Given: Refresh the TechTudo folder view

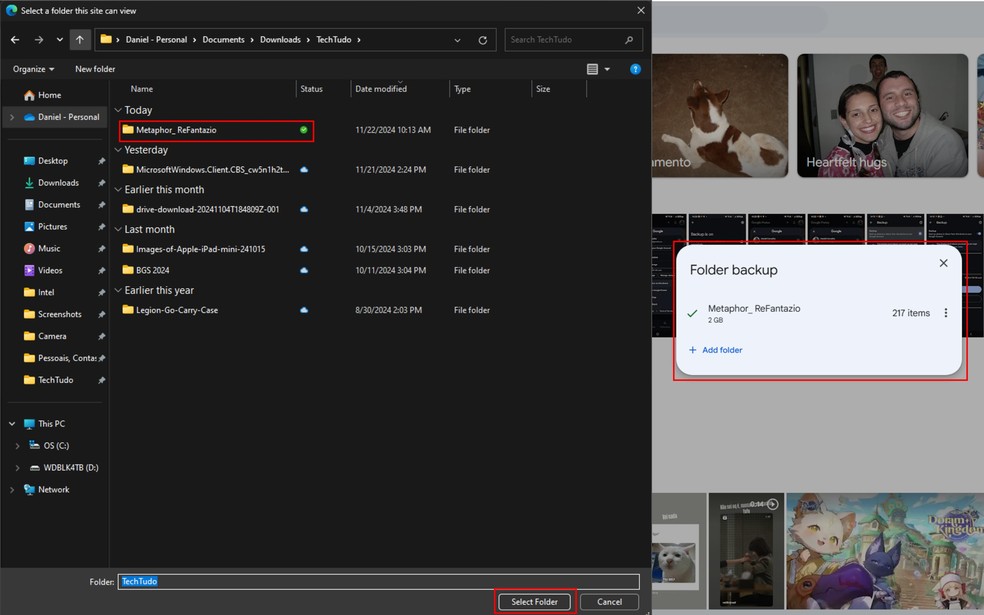Looking at the screenshot, I should click(483, 40).
